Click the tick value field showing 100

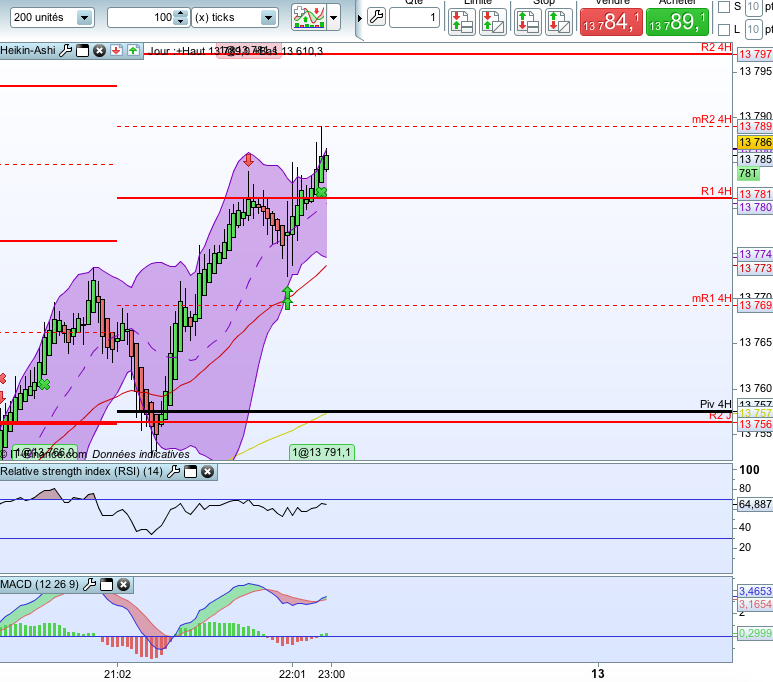point(142,18)
